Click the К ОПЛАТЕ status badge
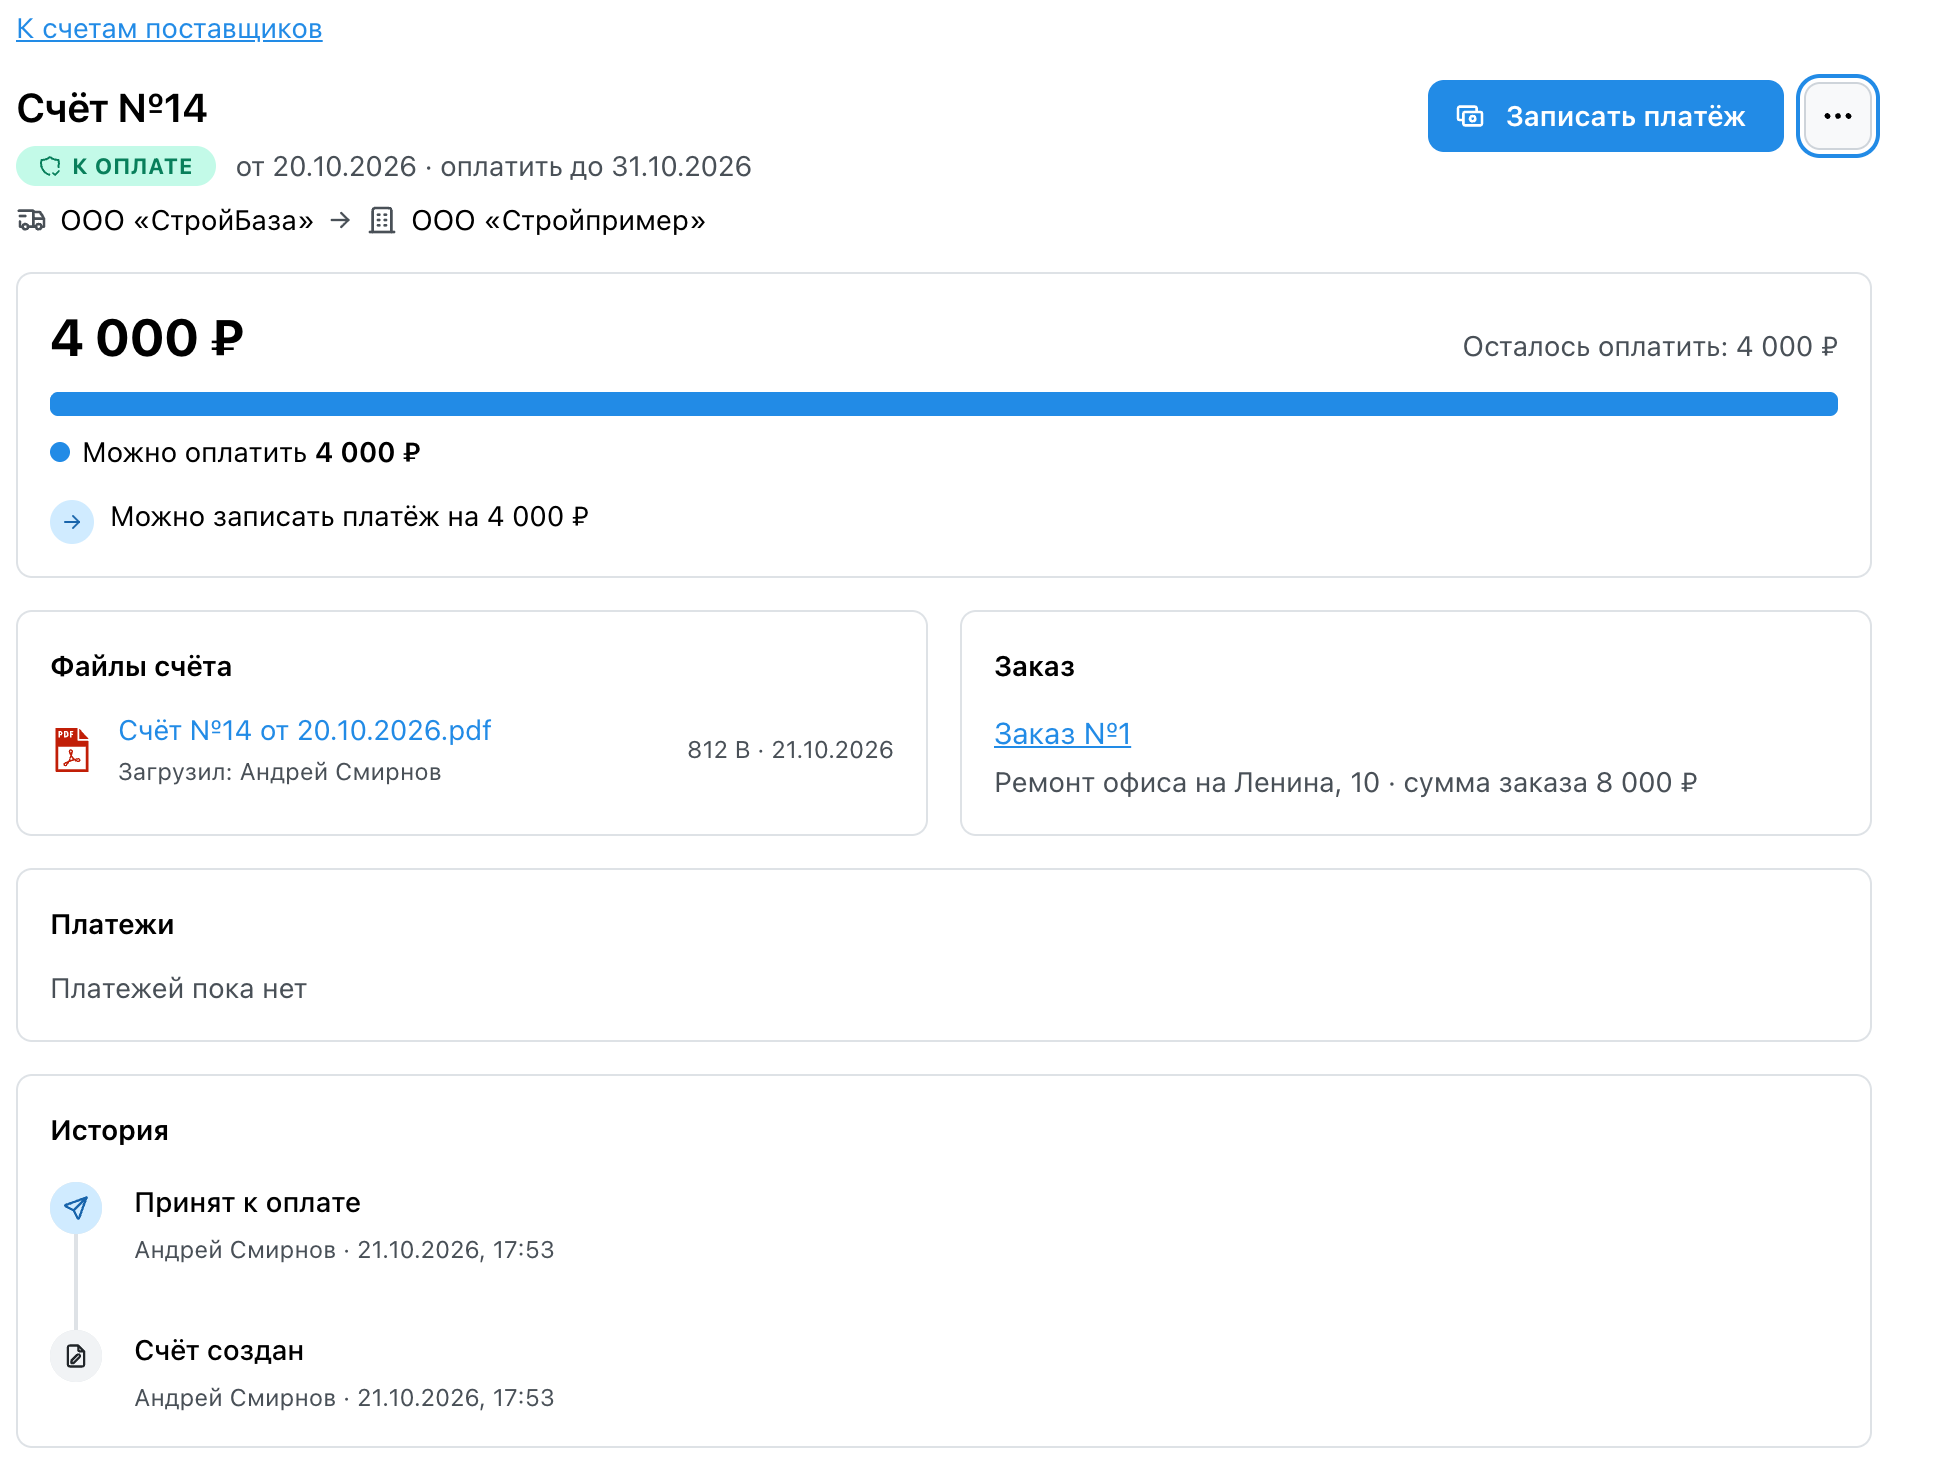1952x1482 pixels. pos(116,166)
